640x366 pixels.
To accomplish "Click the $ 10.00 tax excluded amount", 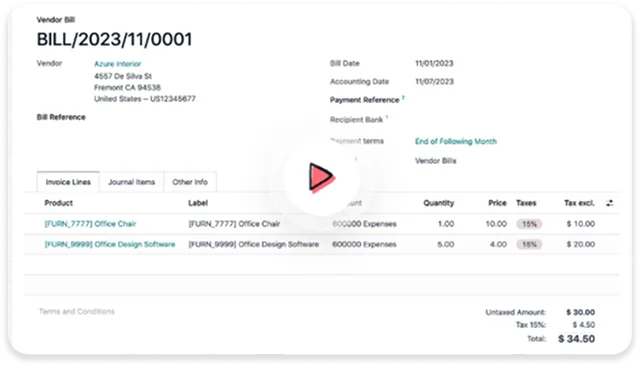I will pyautogui.click(x=580, y=224).
